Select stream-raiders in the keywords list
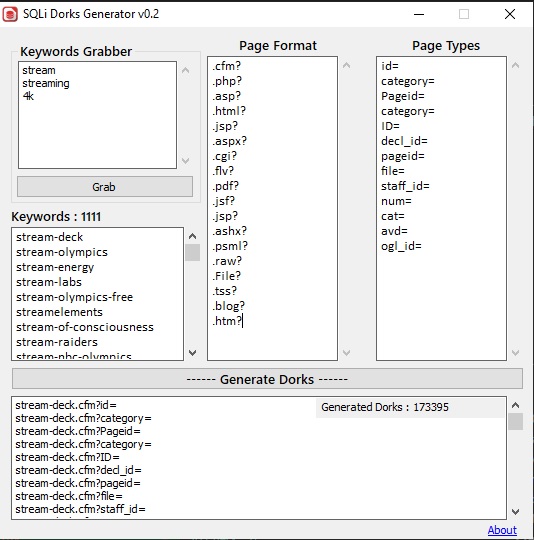The image size is (534, 540). (x=57, y=342)
